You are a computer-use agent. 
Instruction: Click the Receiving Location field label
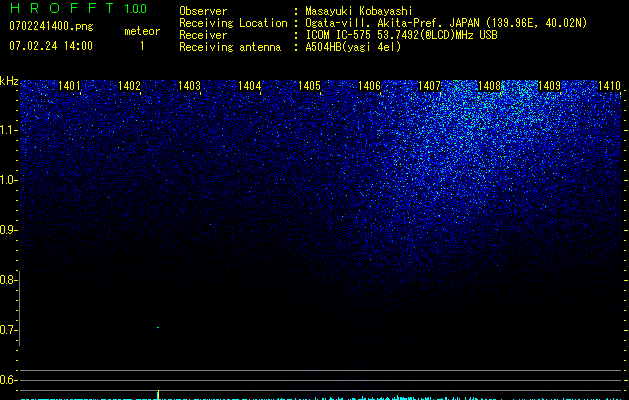pos(233,23)
